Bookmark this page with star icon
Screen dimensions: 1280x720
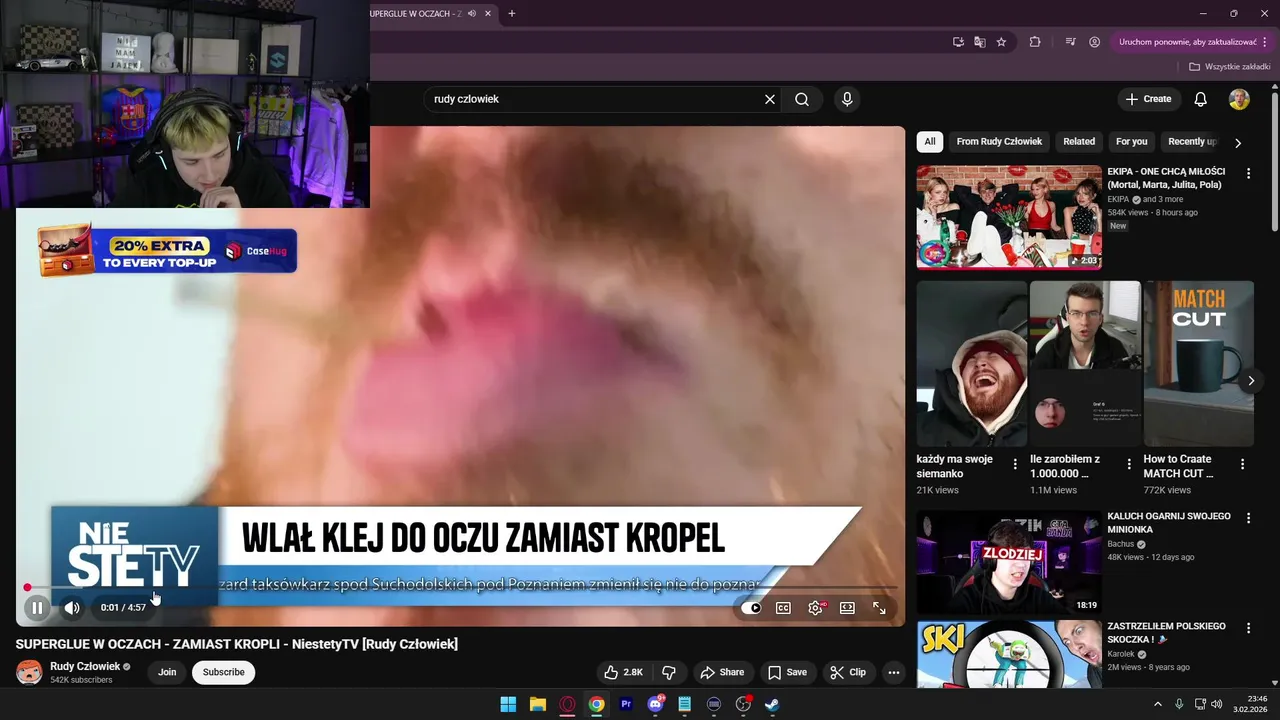1001,42
